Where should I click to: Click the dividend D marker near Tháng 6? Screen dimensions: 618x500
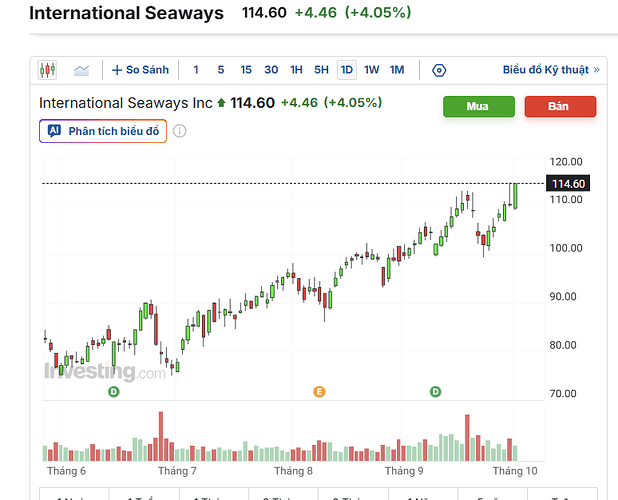(x=114, y=392)
